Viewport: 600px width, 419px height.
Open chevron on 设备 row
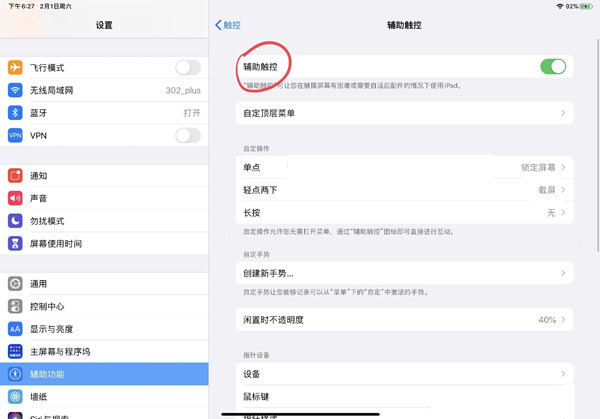(x=563, y=373)
